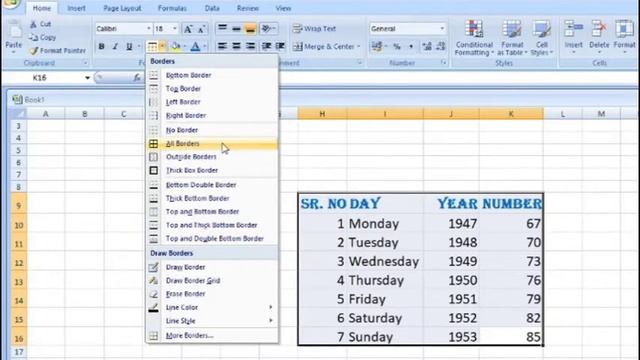Click the Bottom Align icon

[x=250, y=29]
